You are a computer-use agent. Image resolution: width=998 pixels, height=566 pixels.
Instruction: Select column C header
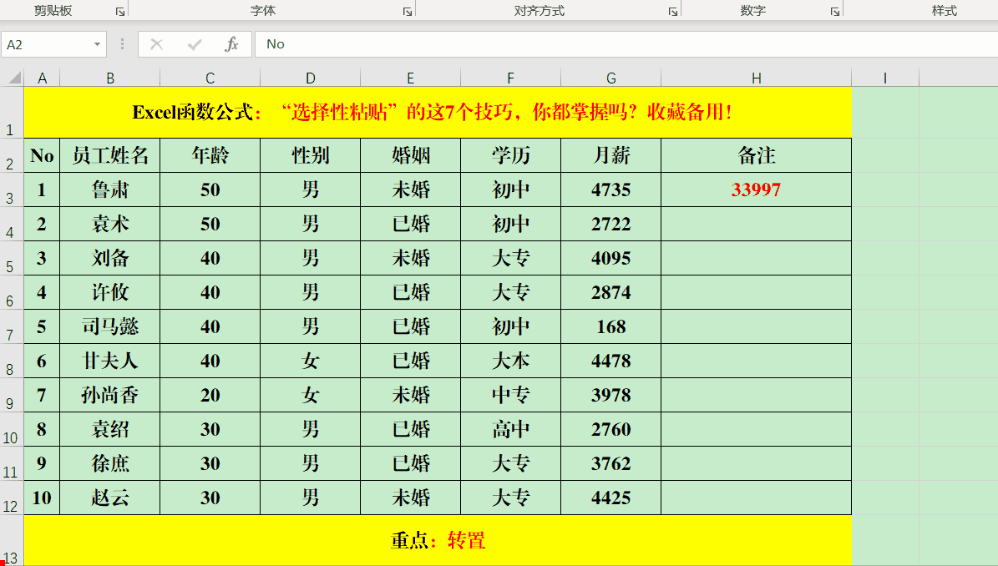coord(210,78)
